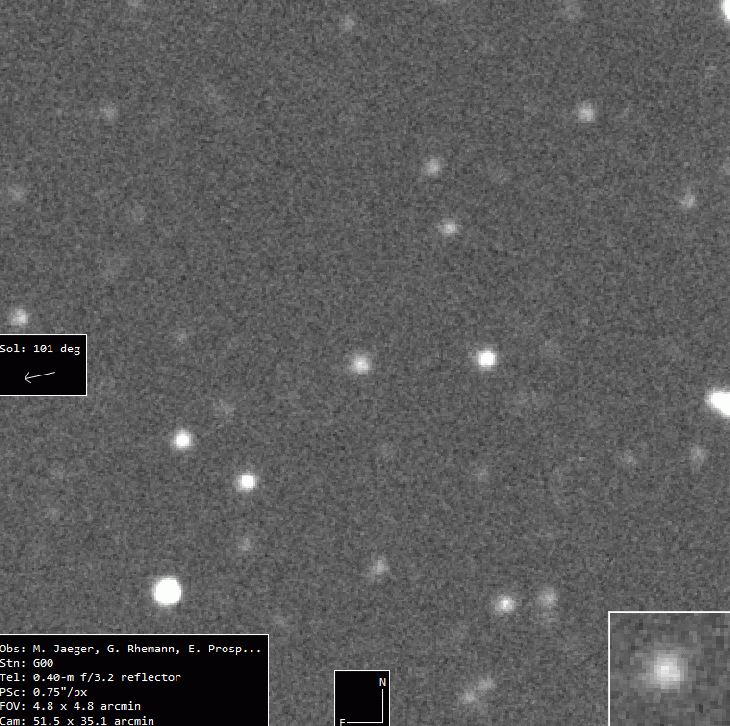Click the E label on the compass
Image resolution: width=730 pixels, height=726 pixels.
tap(342, 721)
